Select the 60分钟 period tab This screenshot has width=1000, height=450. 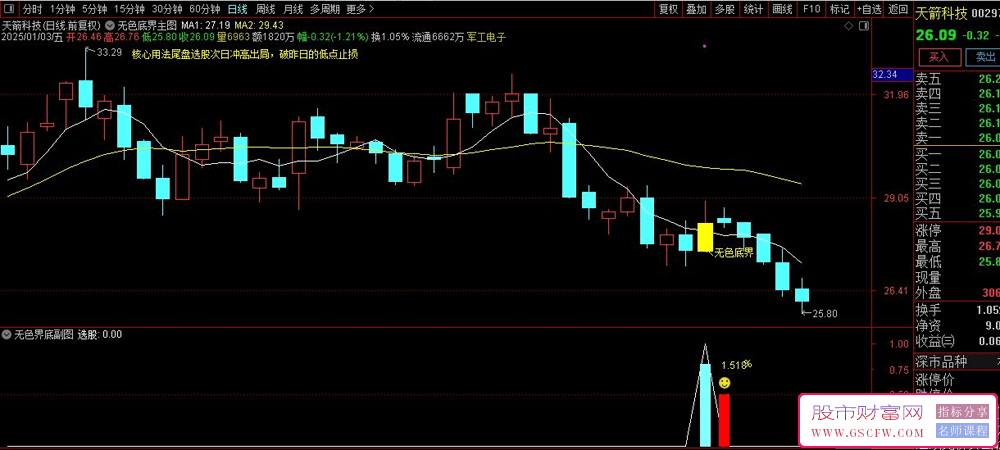point(205,9)
